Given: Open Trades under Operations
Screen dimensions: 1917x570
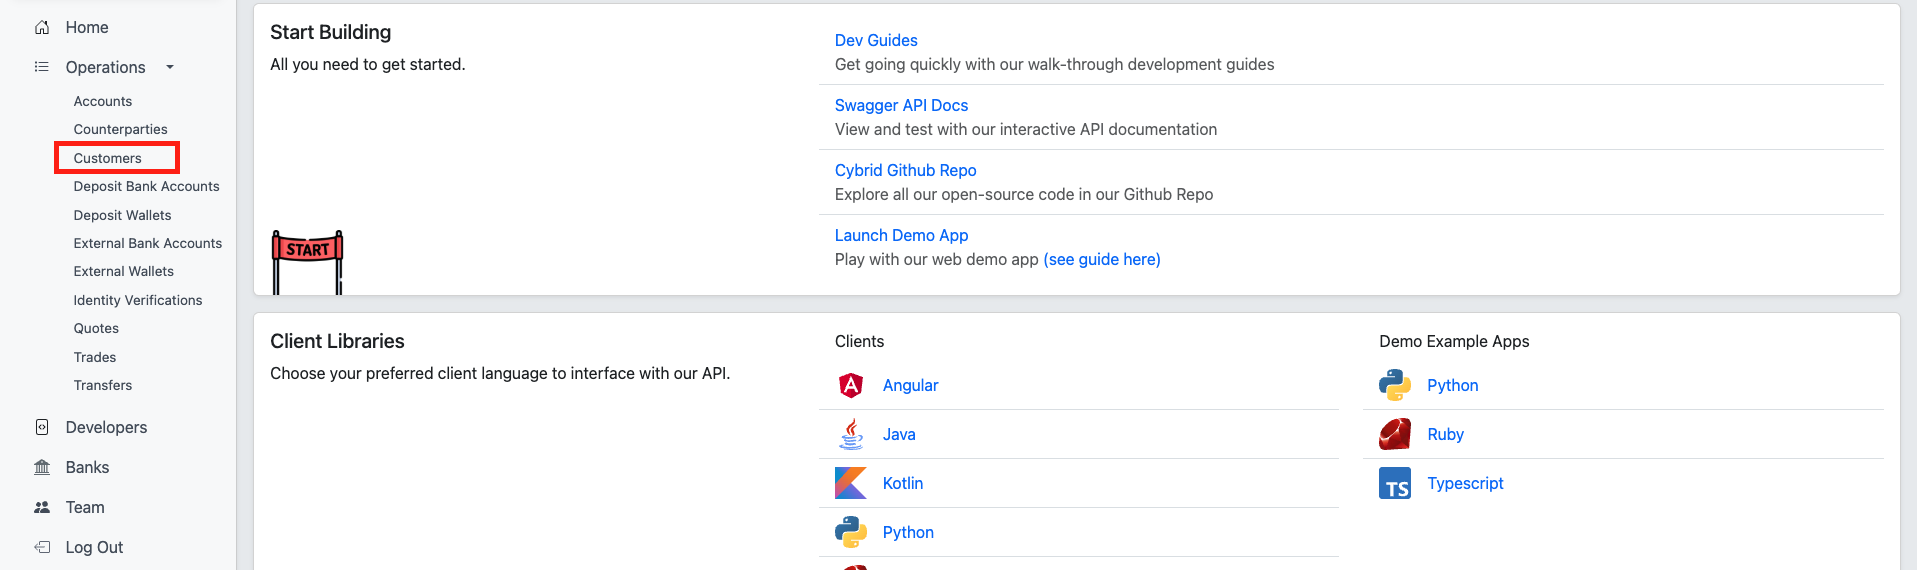Looking at the screenshot, I should click(x=95, y=357).
